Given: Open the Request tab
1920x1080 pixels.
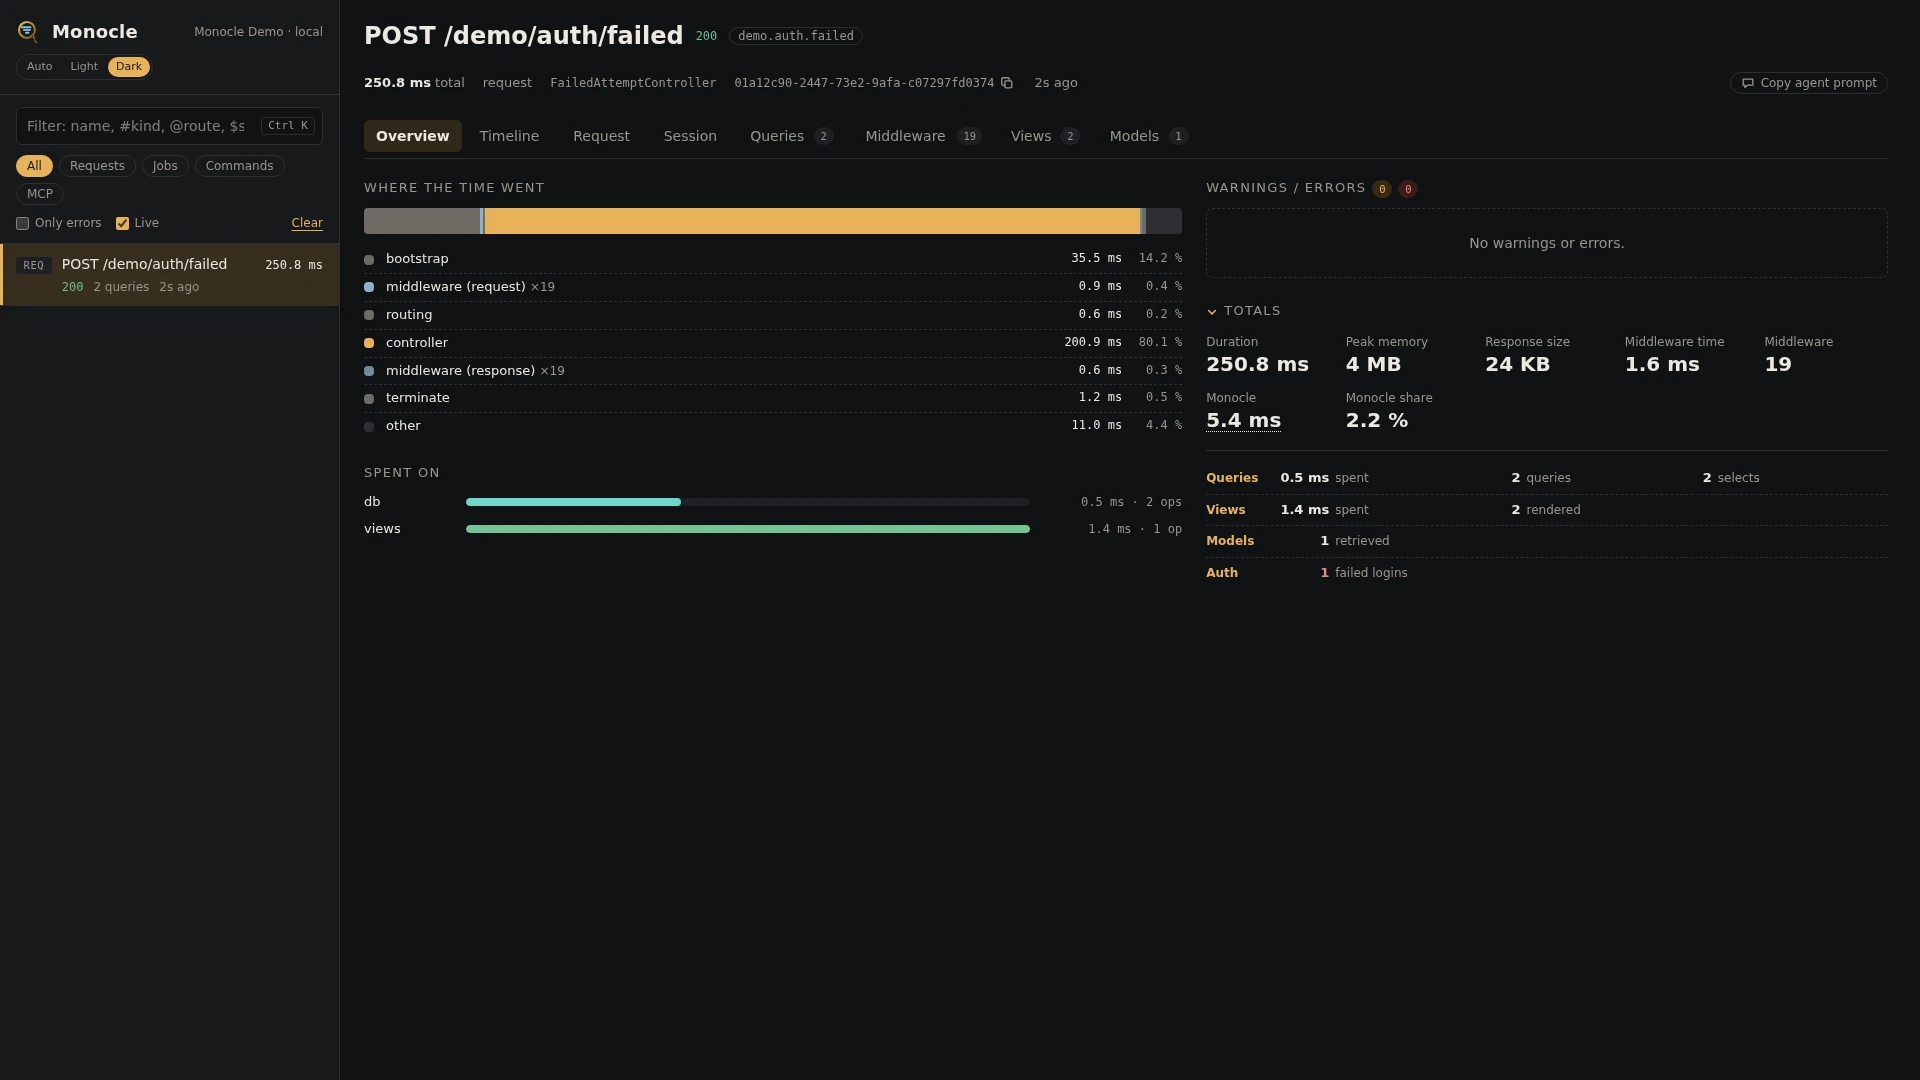Looking at the screenshot, I should (x=601, y=136).
